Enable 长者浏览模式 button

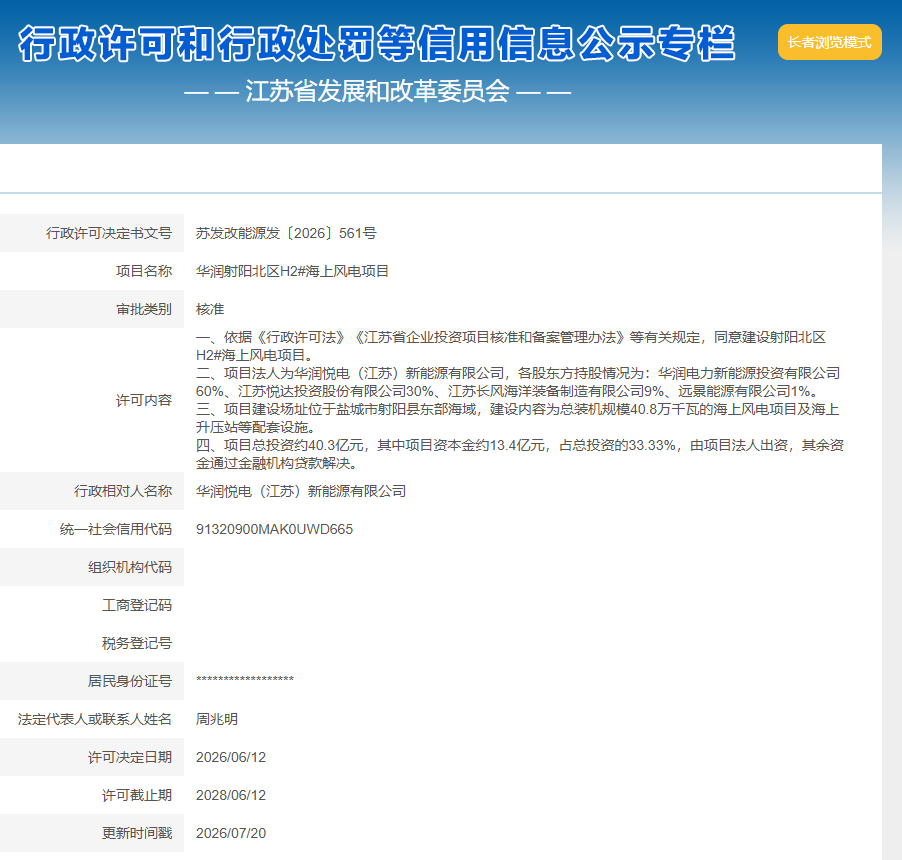829,42
